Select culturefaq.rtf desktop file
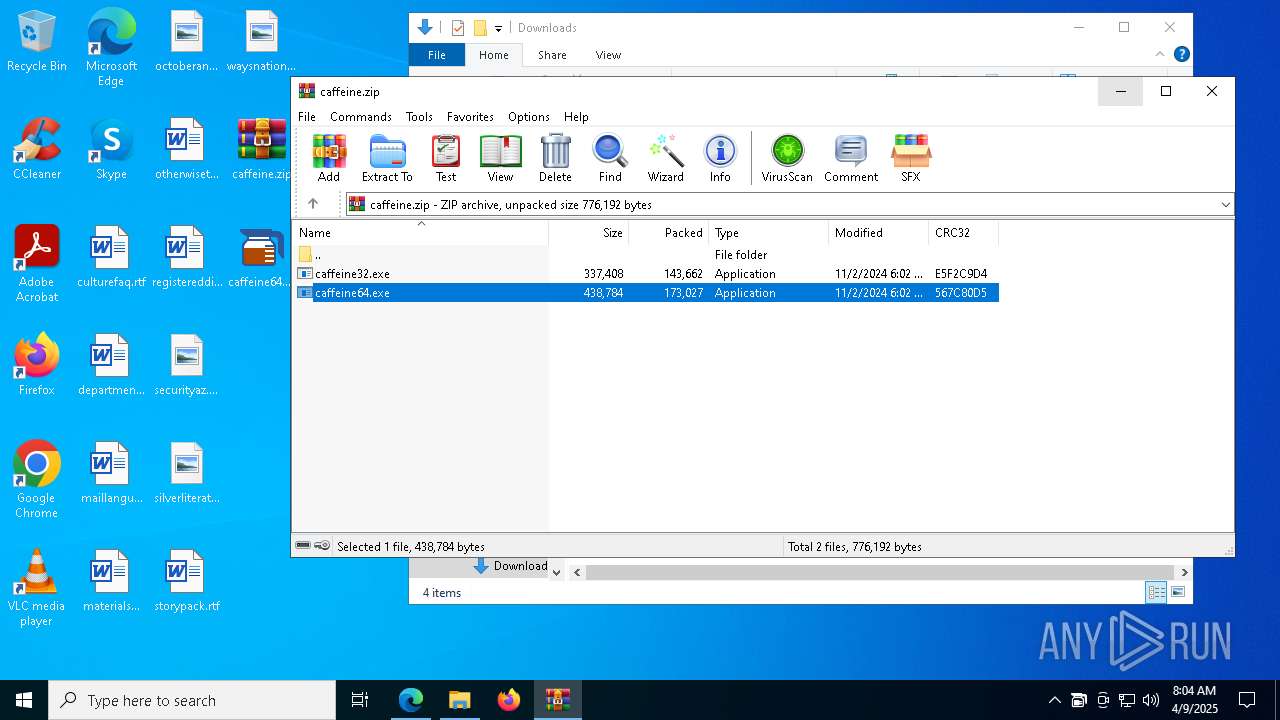The width and height of the screenshot is (1280, 720). click(111, 258)
